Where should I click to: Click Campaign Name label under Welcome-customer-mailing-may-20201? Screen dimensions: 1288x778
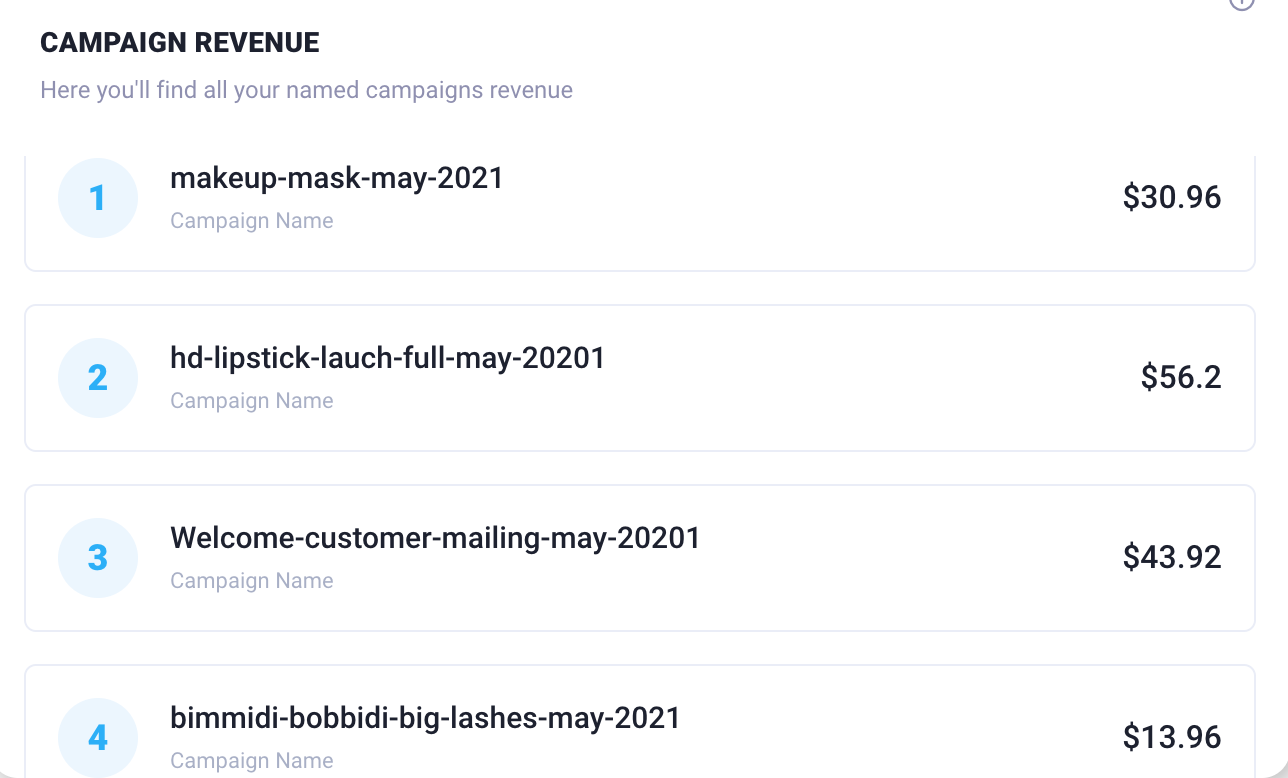[252, 581]
